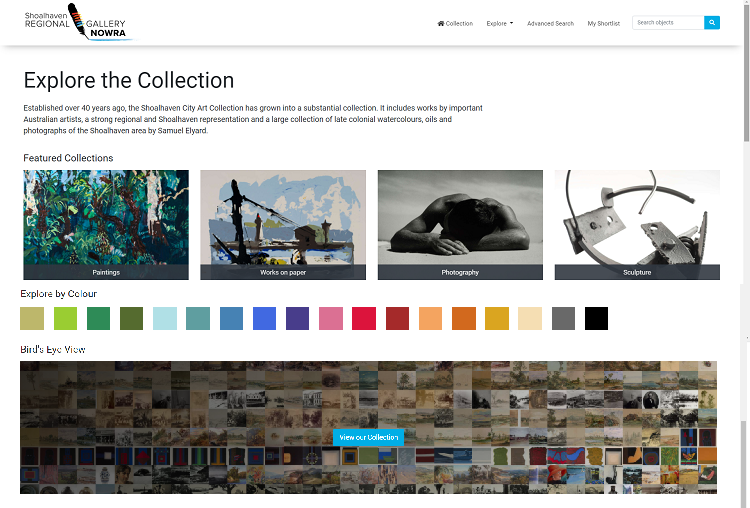Select the royal blue colour swatch
This screenshot has width=750, height=508.
point(265,319)
